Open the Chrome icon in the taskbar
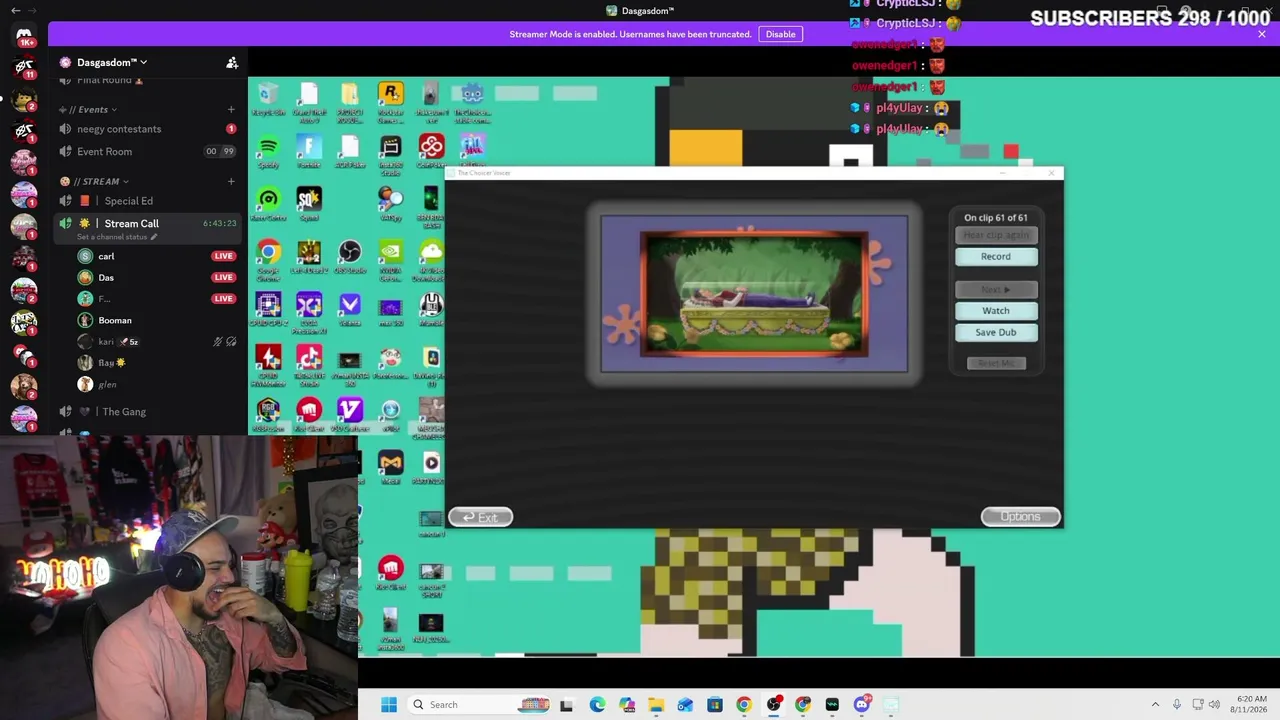1280x720 pixels. [x=744, y=704]
